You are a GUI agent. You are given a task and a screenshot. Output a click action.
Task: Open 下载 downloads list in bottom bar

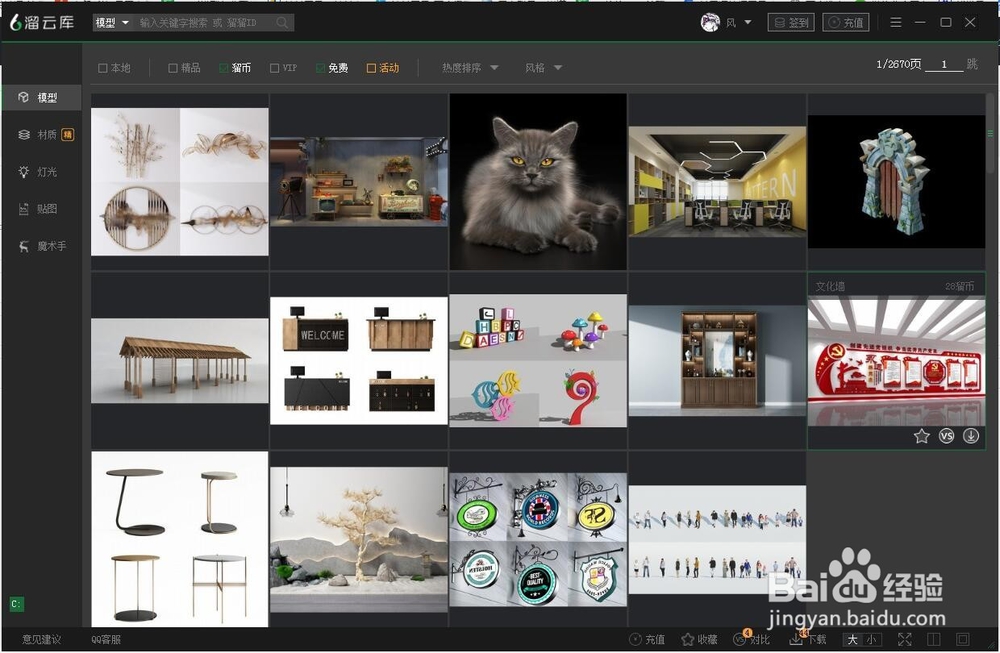(x=808, y=639)
